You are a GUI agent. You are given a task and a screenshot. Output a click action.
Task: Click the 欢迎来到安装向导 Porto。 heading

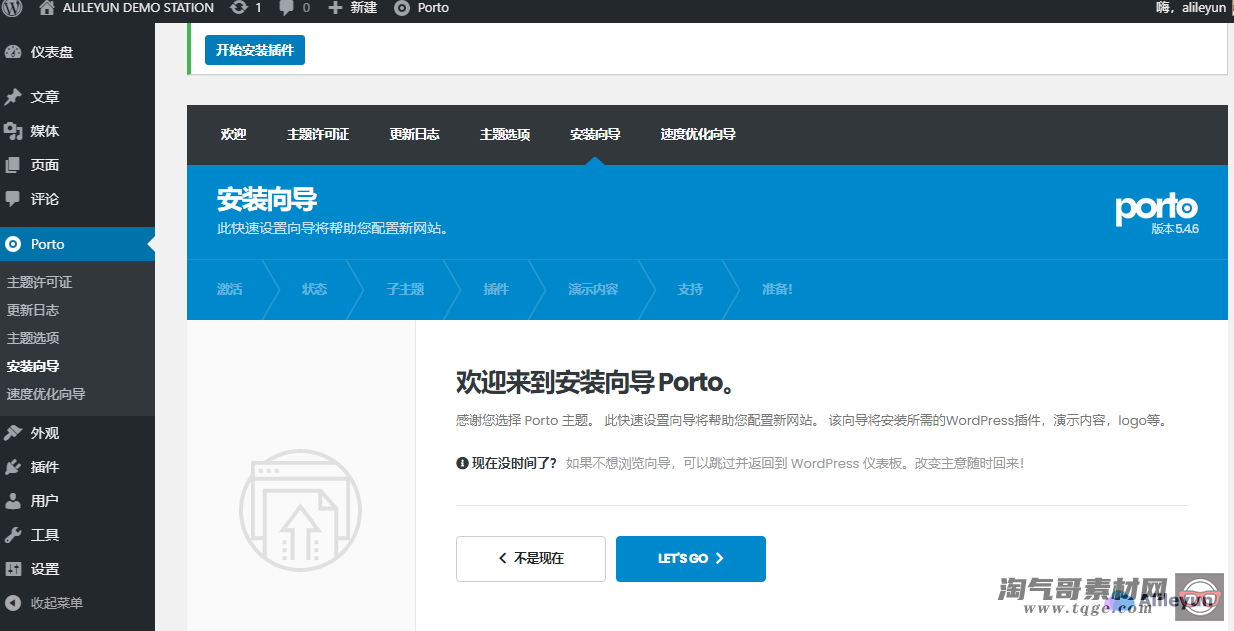point(597,383)
